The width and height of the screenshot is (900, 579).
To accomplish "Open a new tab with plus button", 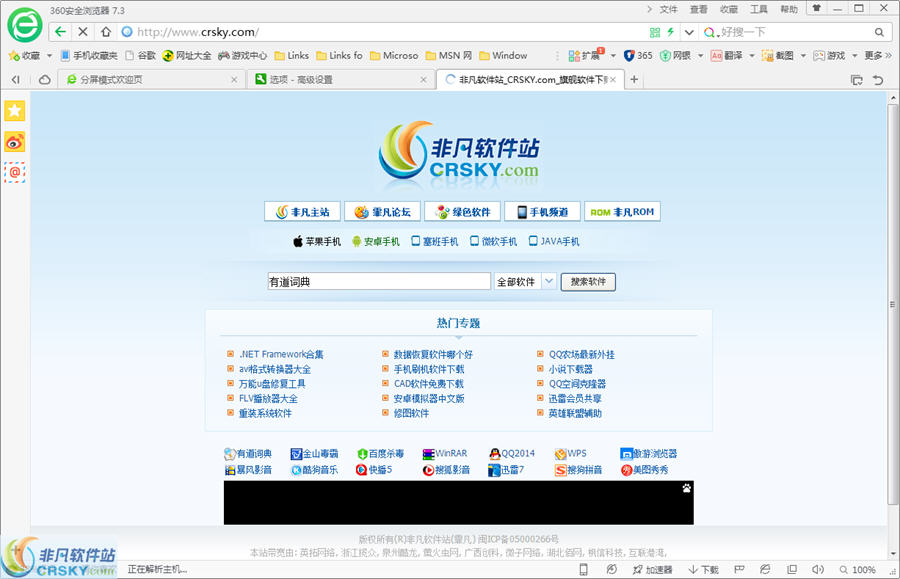I will (634, 79).
